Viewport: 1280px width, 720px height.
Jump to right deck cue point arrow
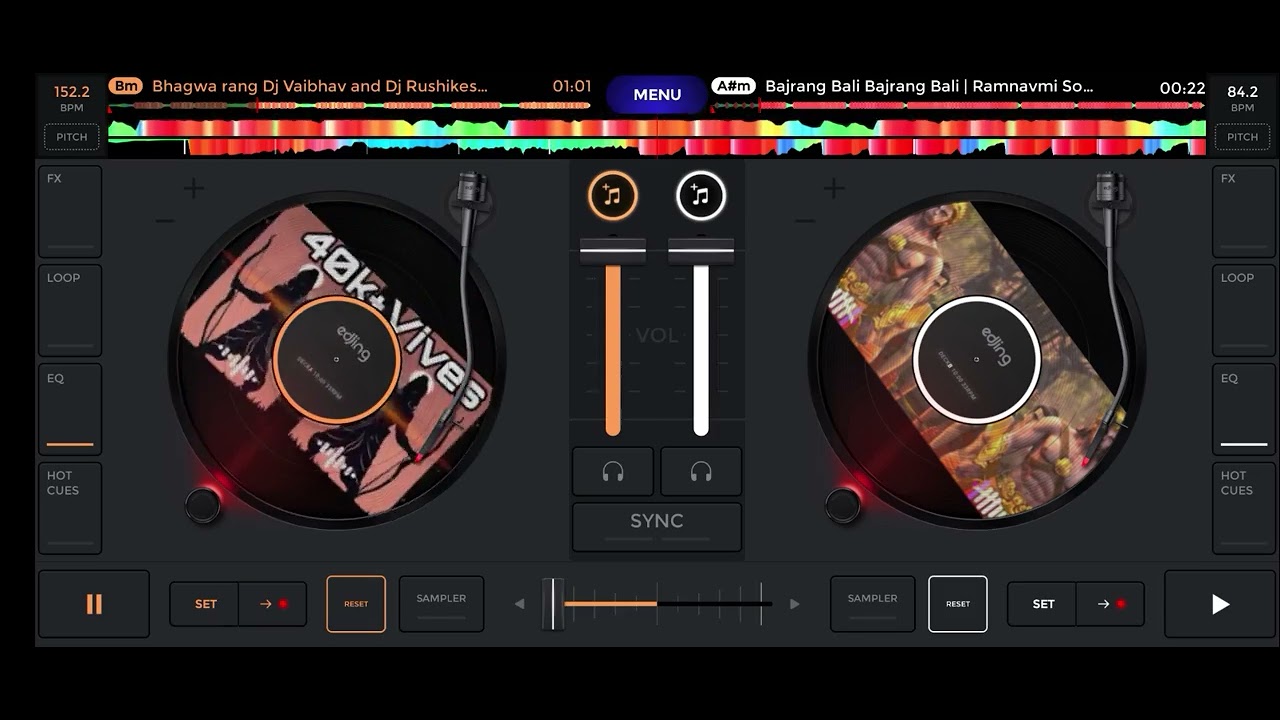1111,604
